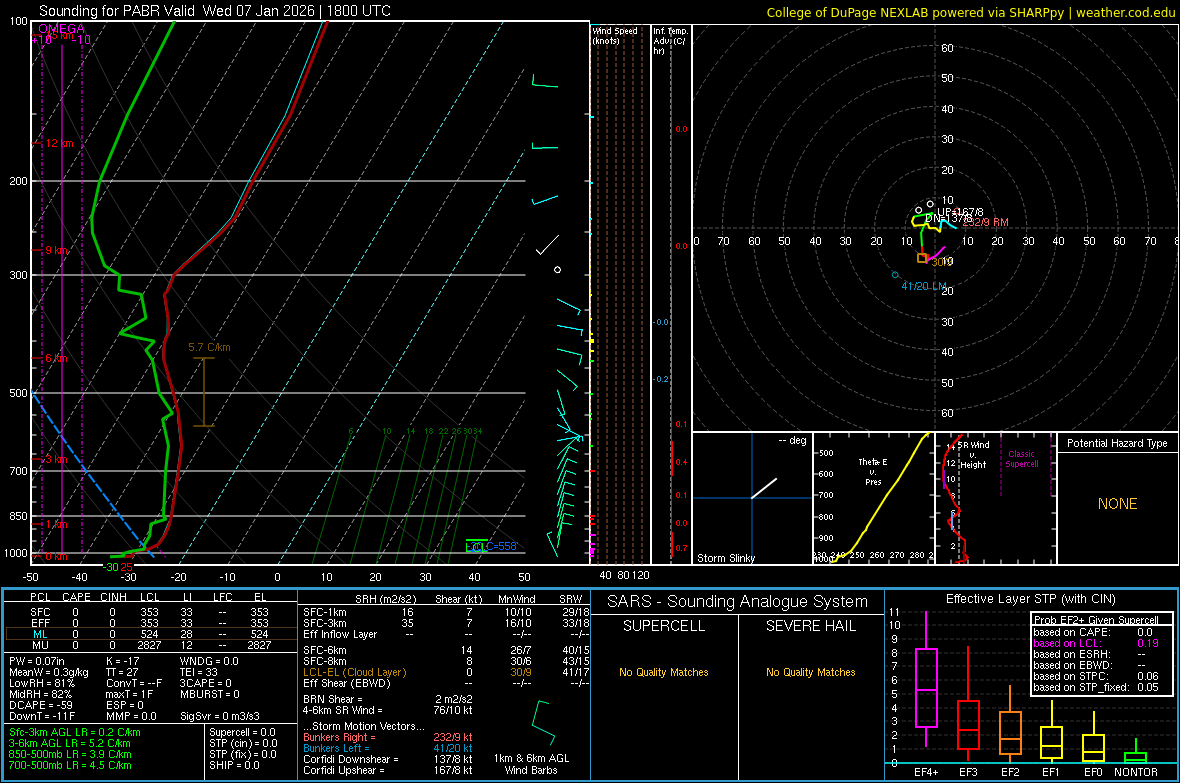Click the 'maxT = 1F' value
Screen dimensions: 1180x783
129,694
